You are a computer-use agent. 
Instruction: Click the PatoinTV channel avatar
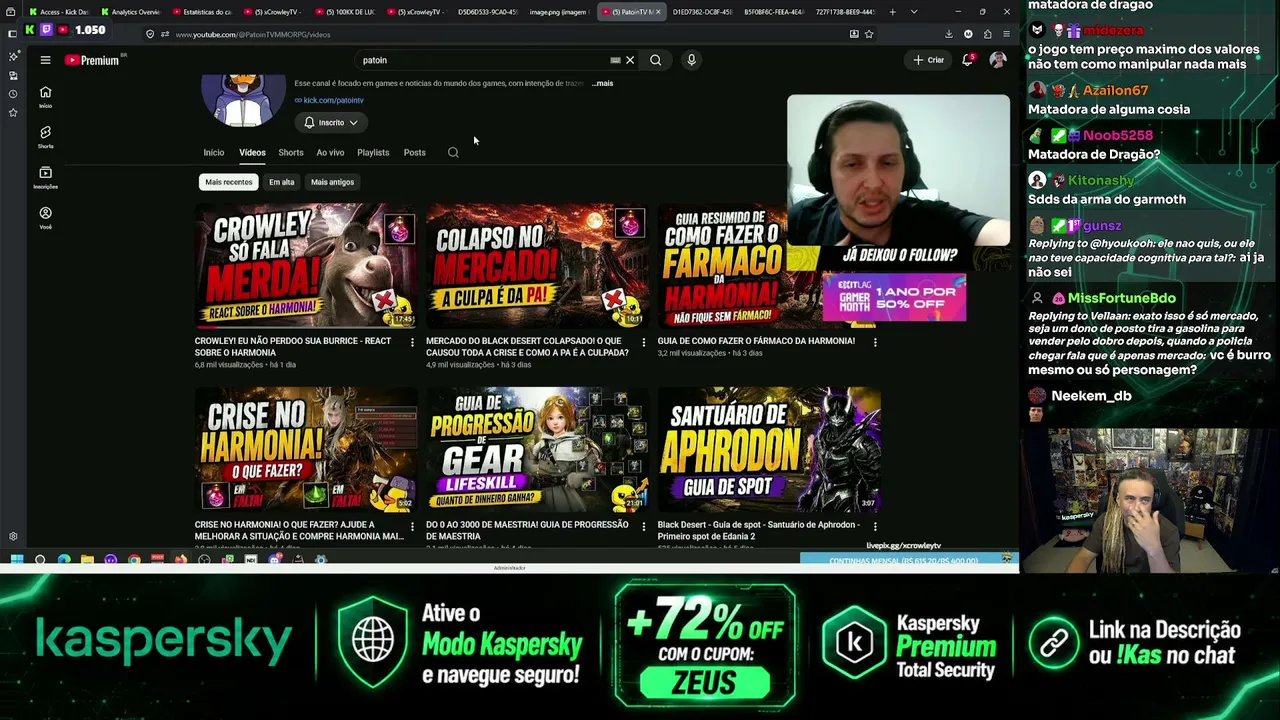[x=243, y=99]
